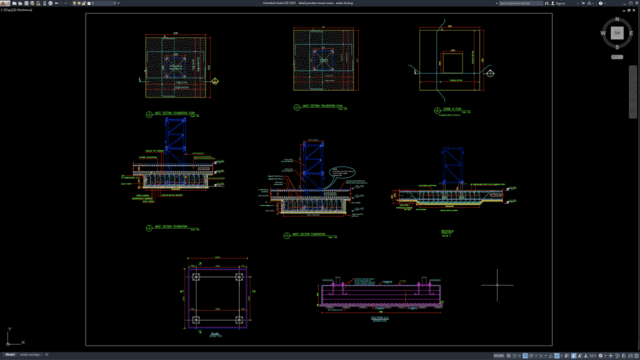Toggle annotation visibility icon
This screenshot has height=360, width=640.
pos(573,356)
